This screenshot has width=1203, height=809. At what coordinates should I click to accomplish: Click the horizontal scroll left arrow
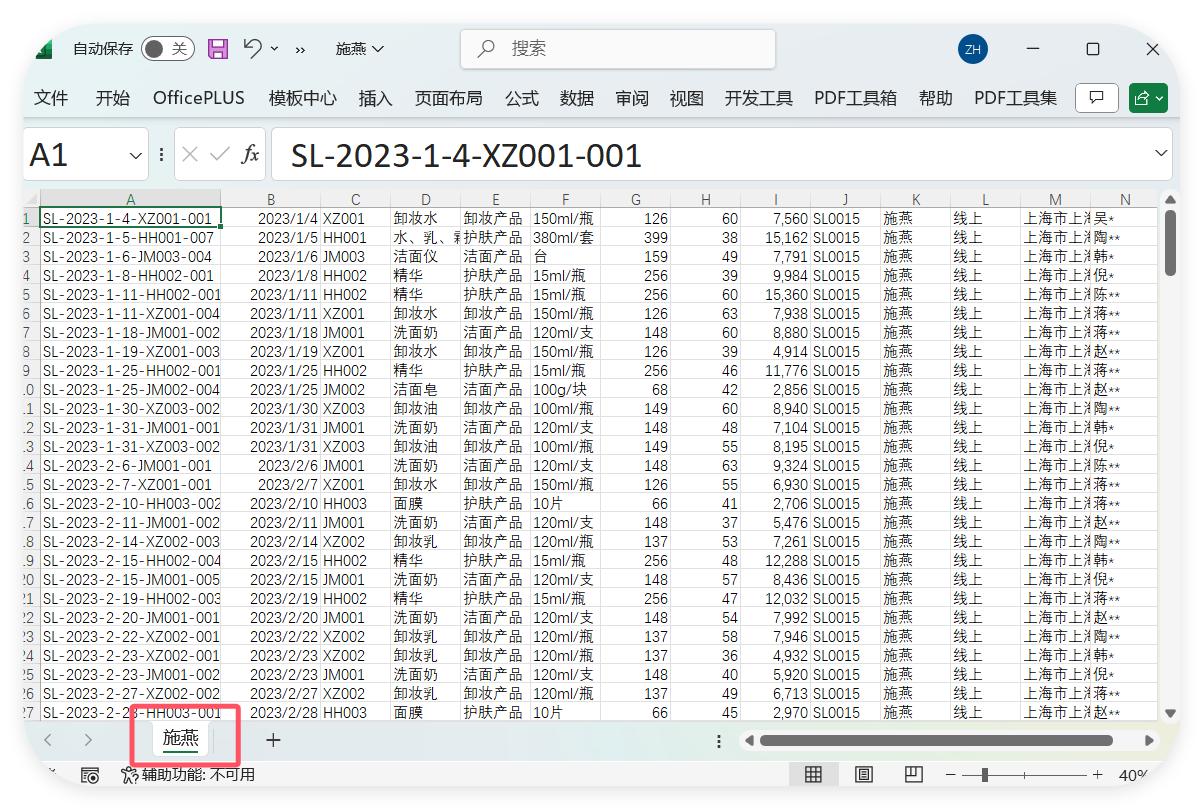pos(747,741)
